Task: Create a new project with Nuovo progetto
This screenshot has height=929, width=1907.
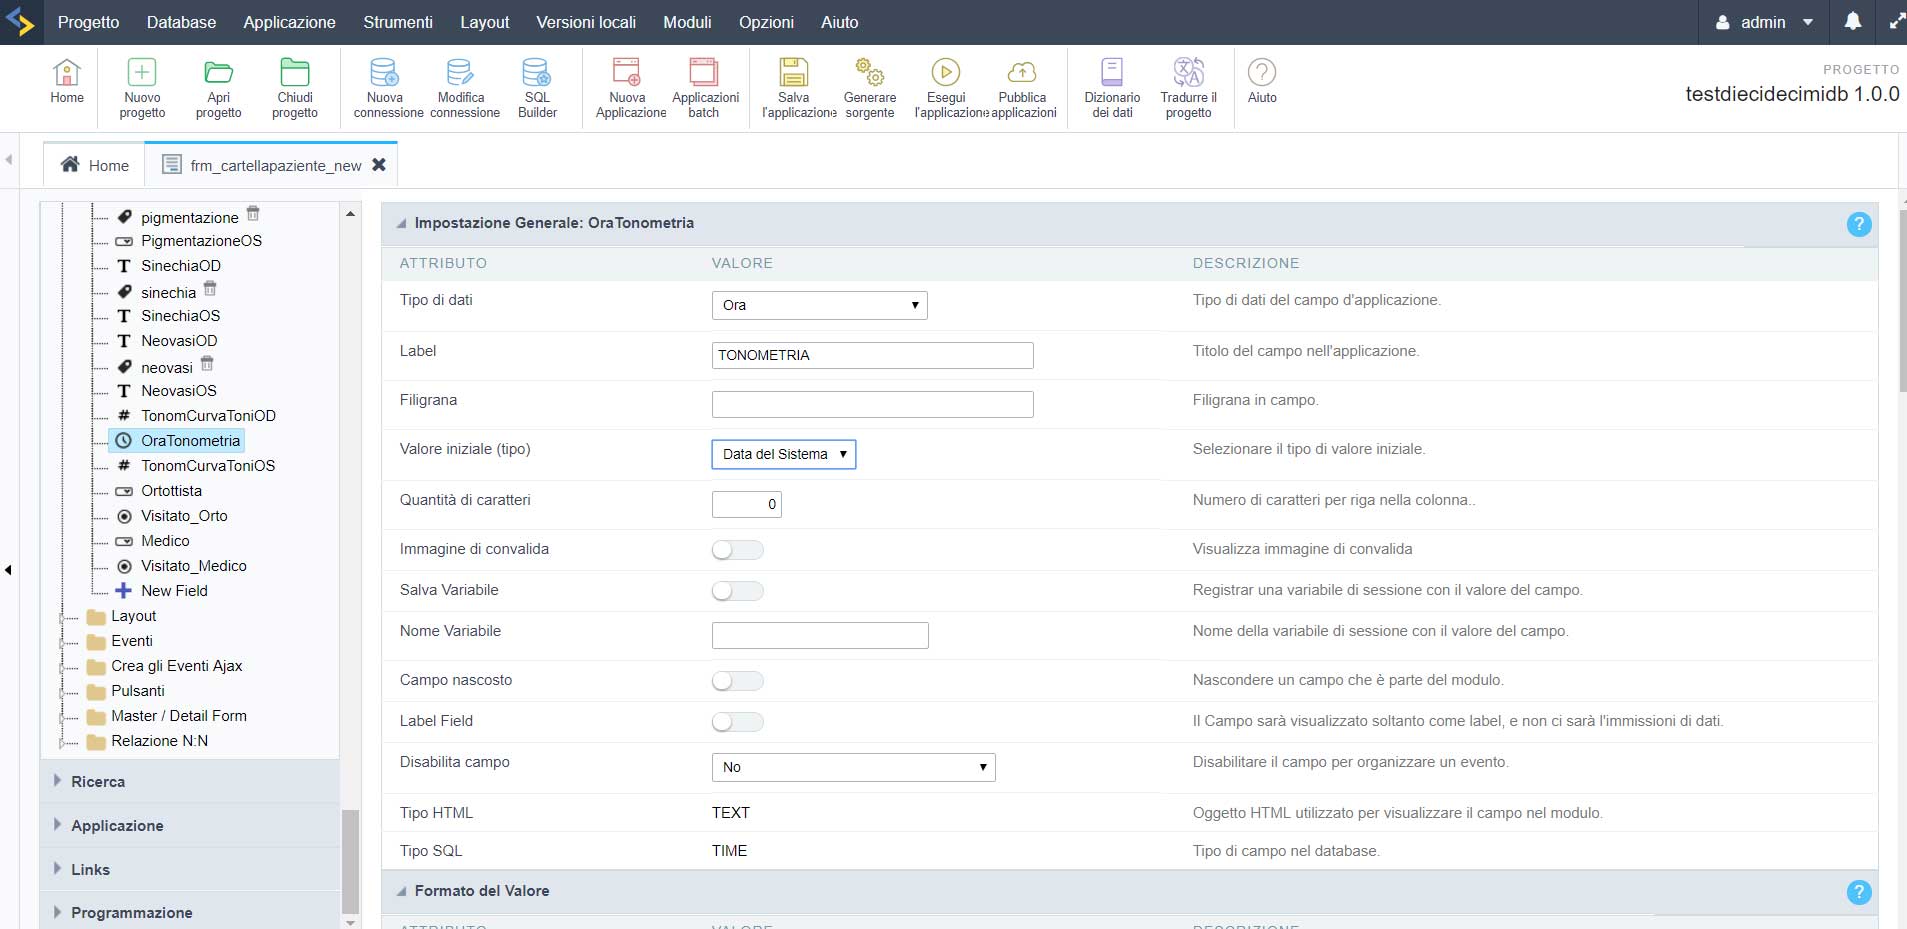Action: point(142,88)
